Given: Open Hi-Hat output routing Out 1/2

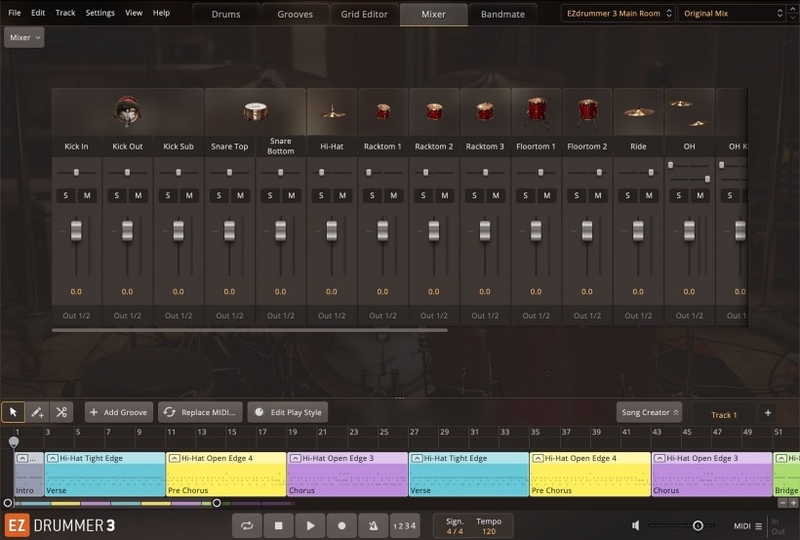Looking at the screenshot, I should tap(332, 315).
